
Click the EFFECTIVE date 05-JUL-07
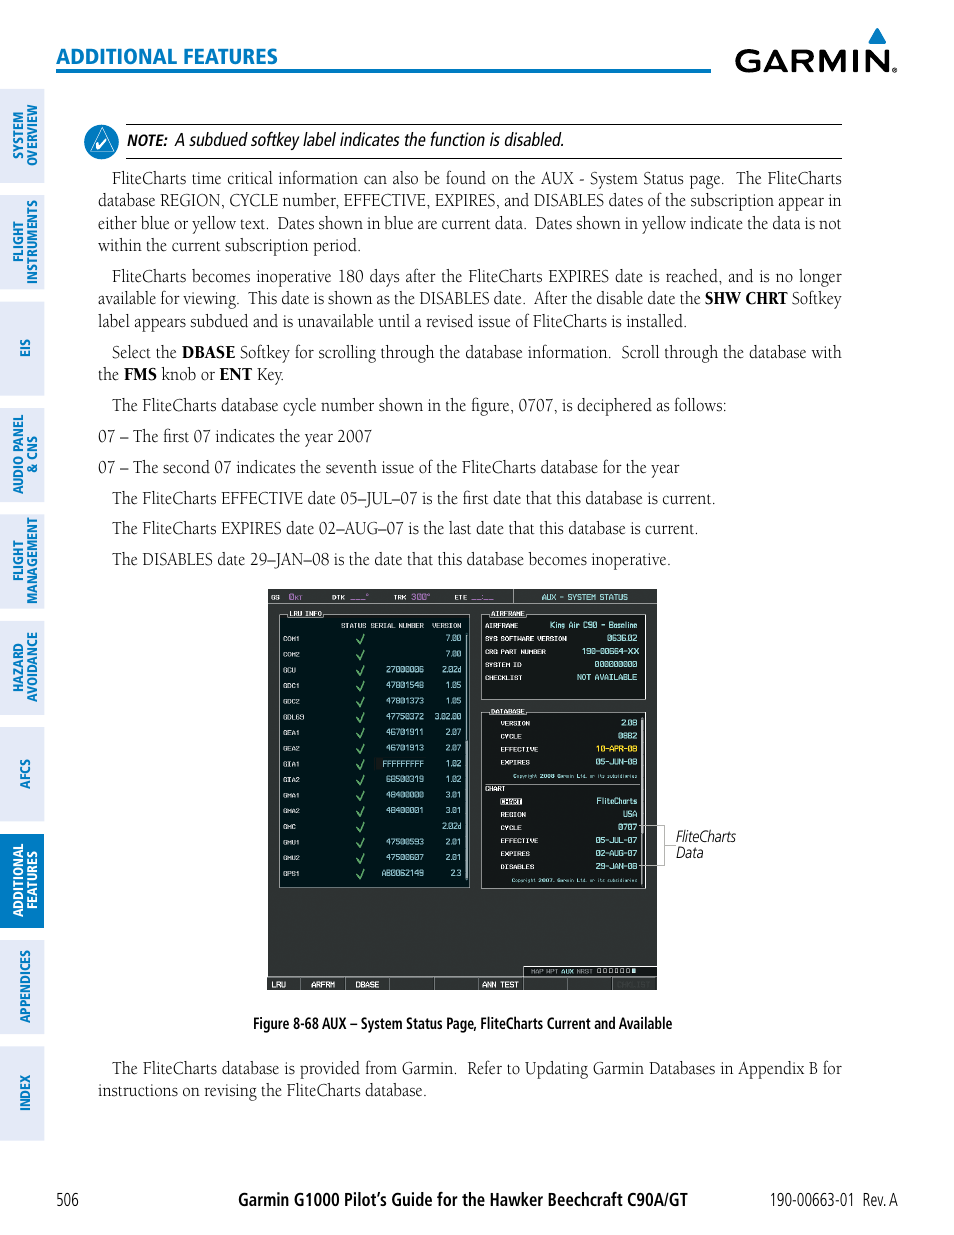(616, 841)
